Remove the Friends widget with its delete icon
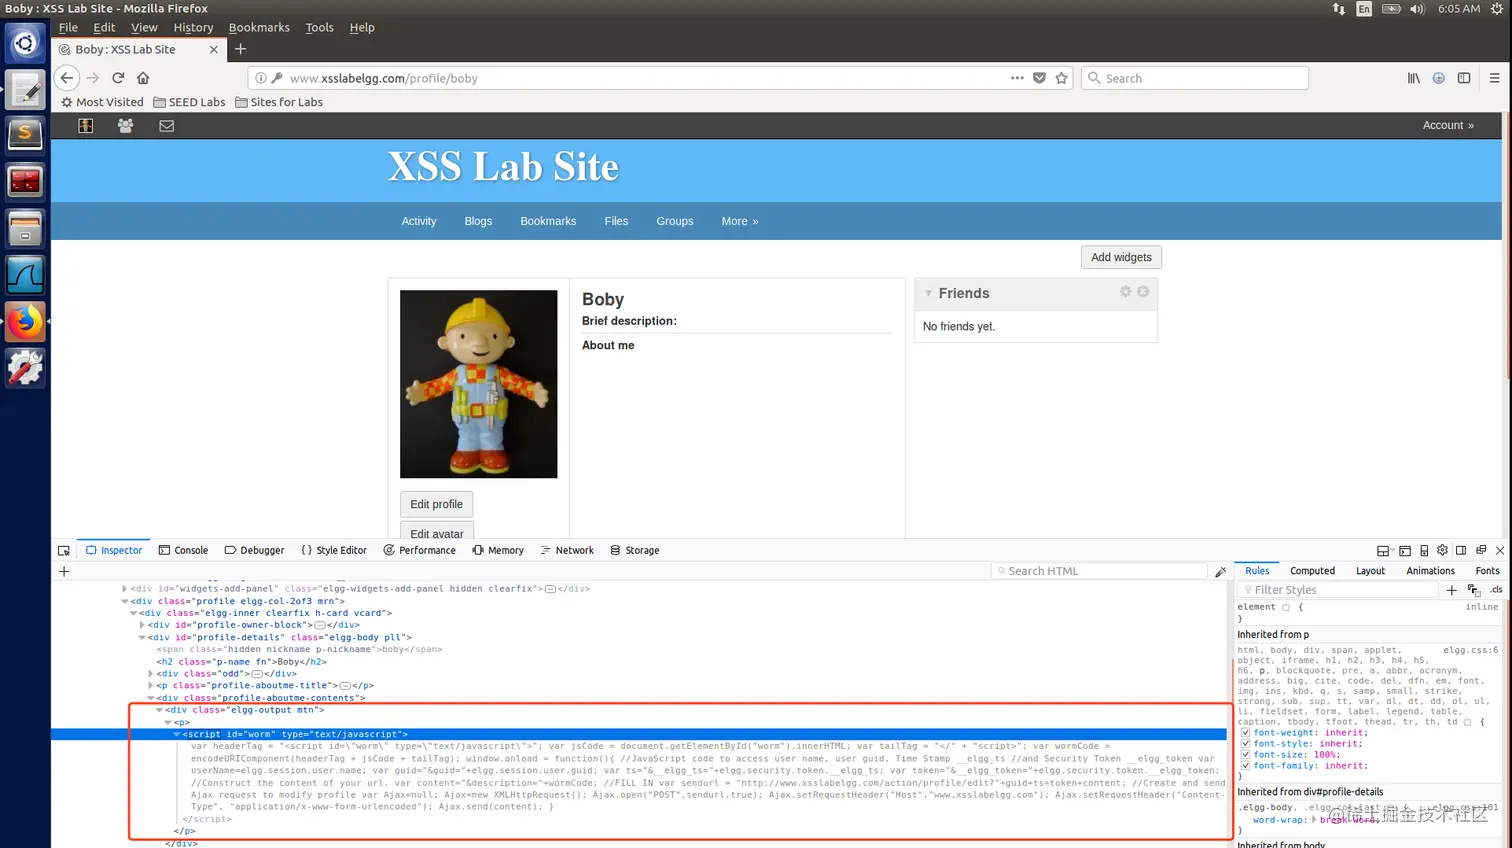Image resolution: width=1512 pixels, height=848 pixels. coord(1143,292)
